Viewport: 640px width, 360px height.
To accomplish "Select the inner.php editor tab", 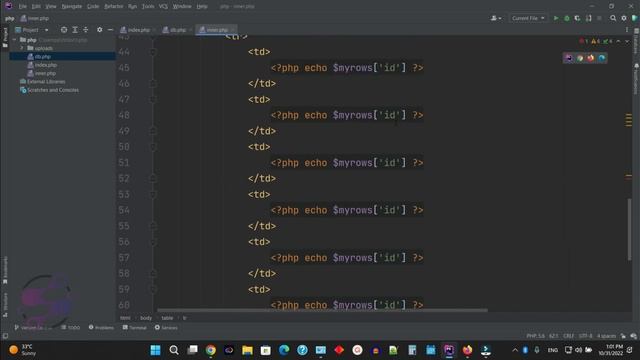I will point(216,30).
